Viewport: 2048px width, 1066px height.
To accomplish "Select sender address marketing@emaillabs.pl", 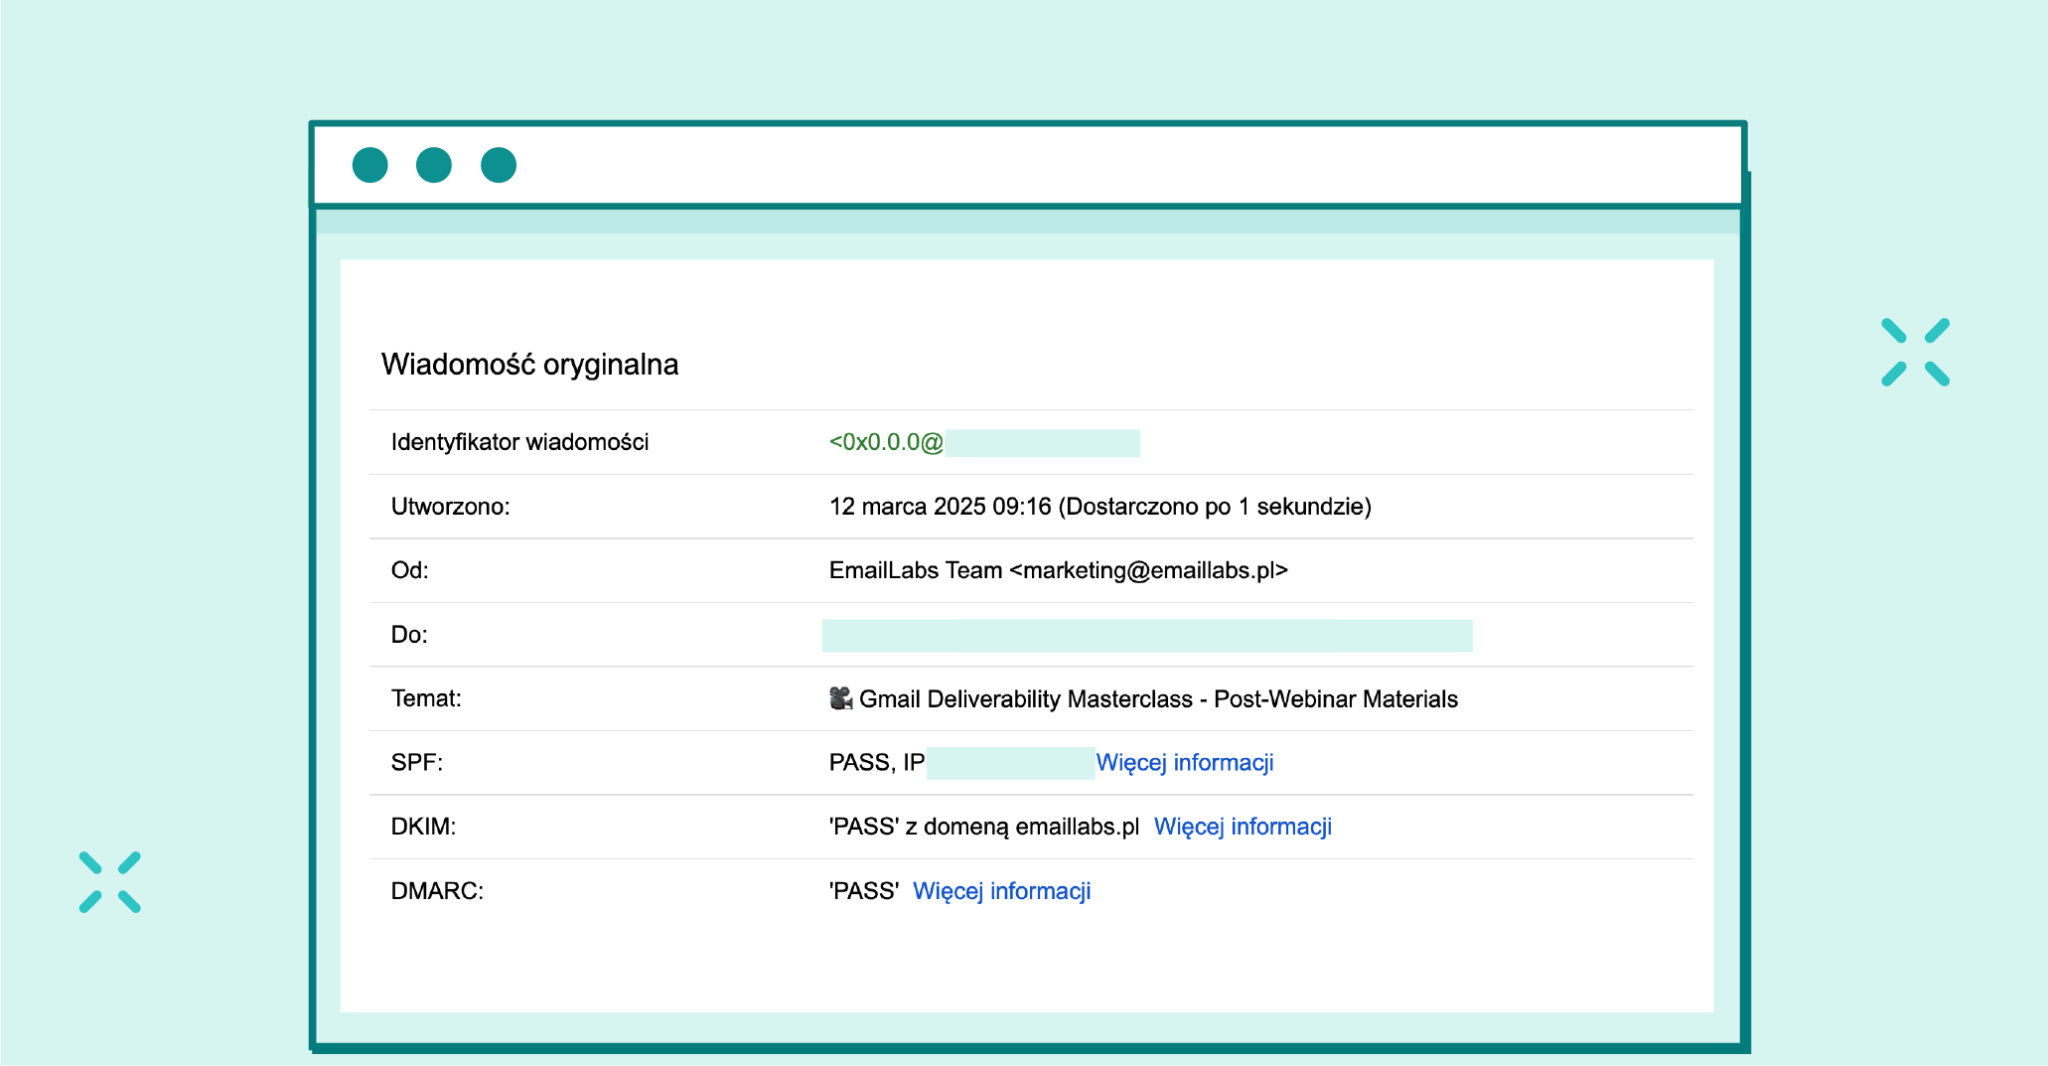I will point(1149,570).
